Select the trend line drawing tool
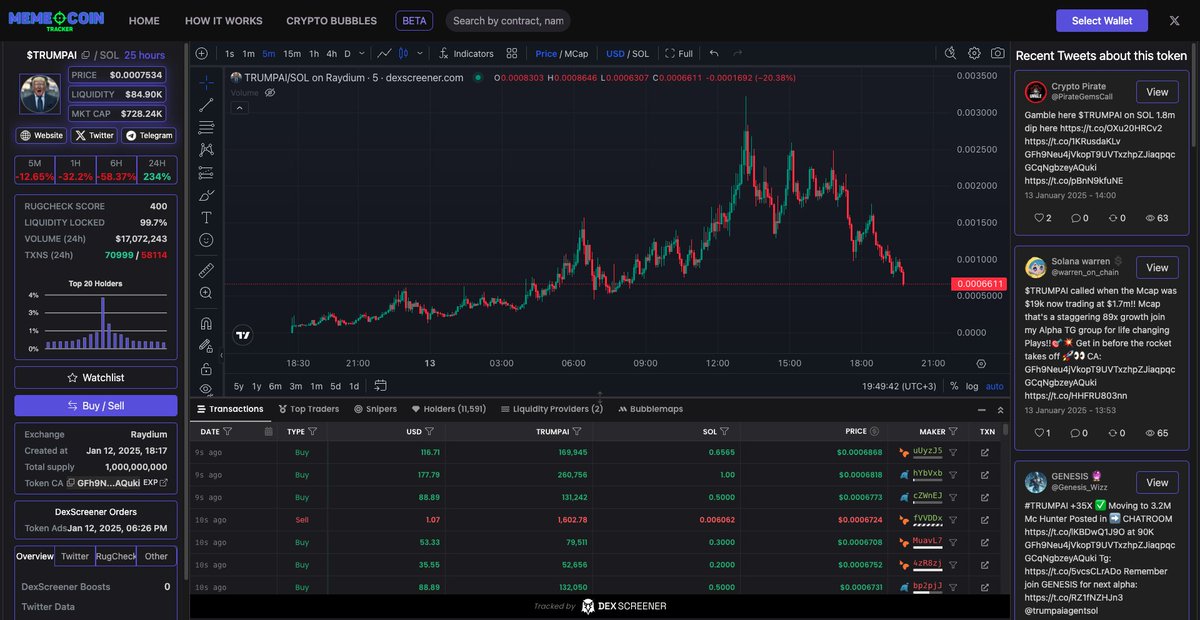This screenshot has height=620, width=1200. click(x=206, y=104)
